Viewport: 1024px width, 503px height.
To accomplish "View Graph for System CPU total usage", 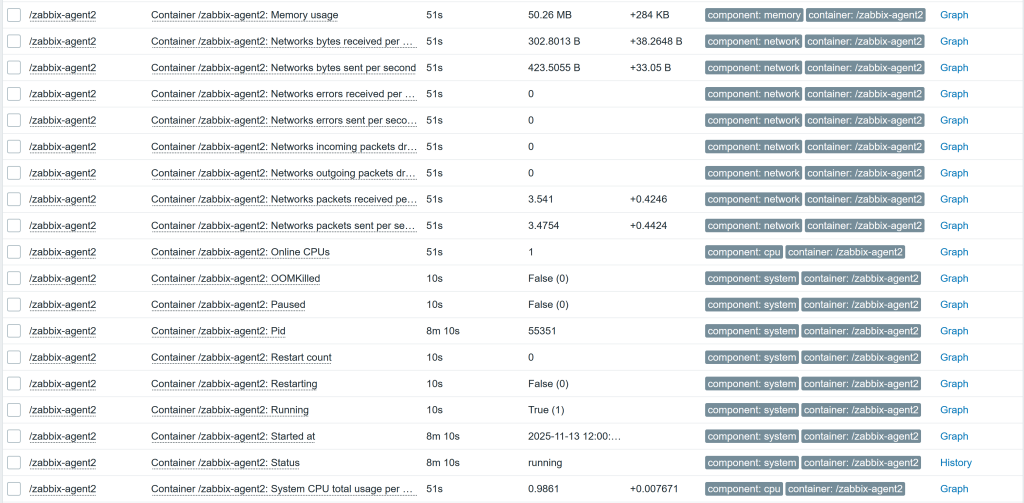I will [x=953, y=489].
